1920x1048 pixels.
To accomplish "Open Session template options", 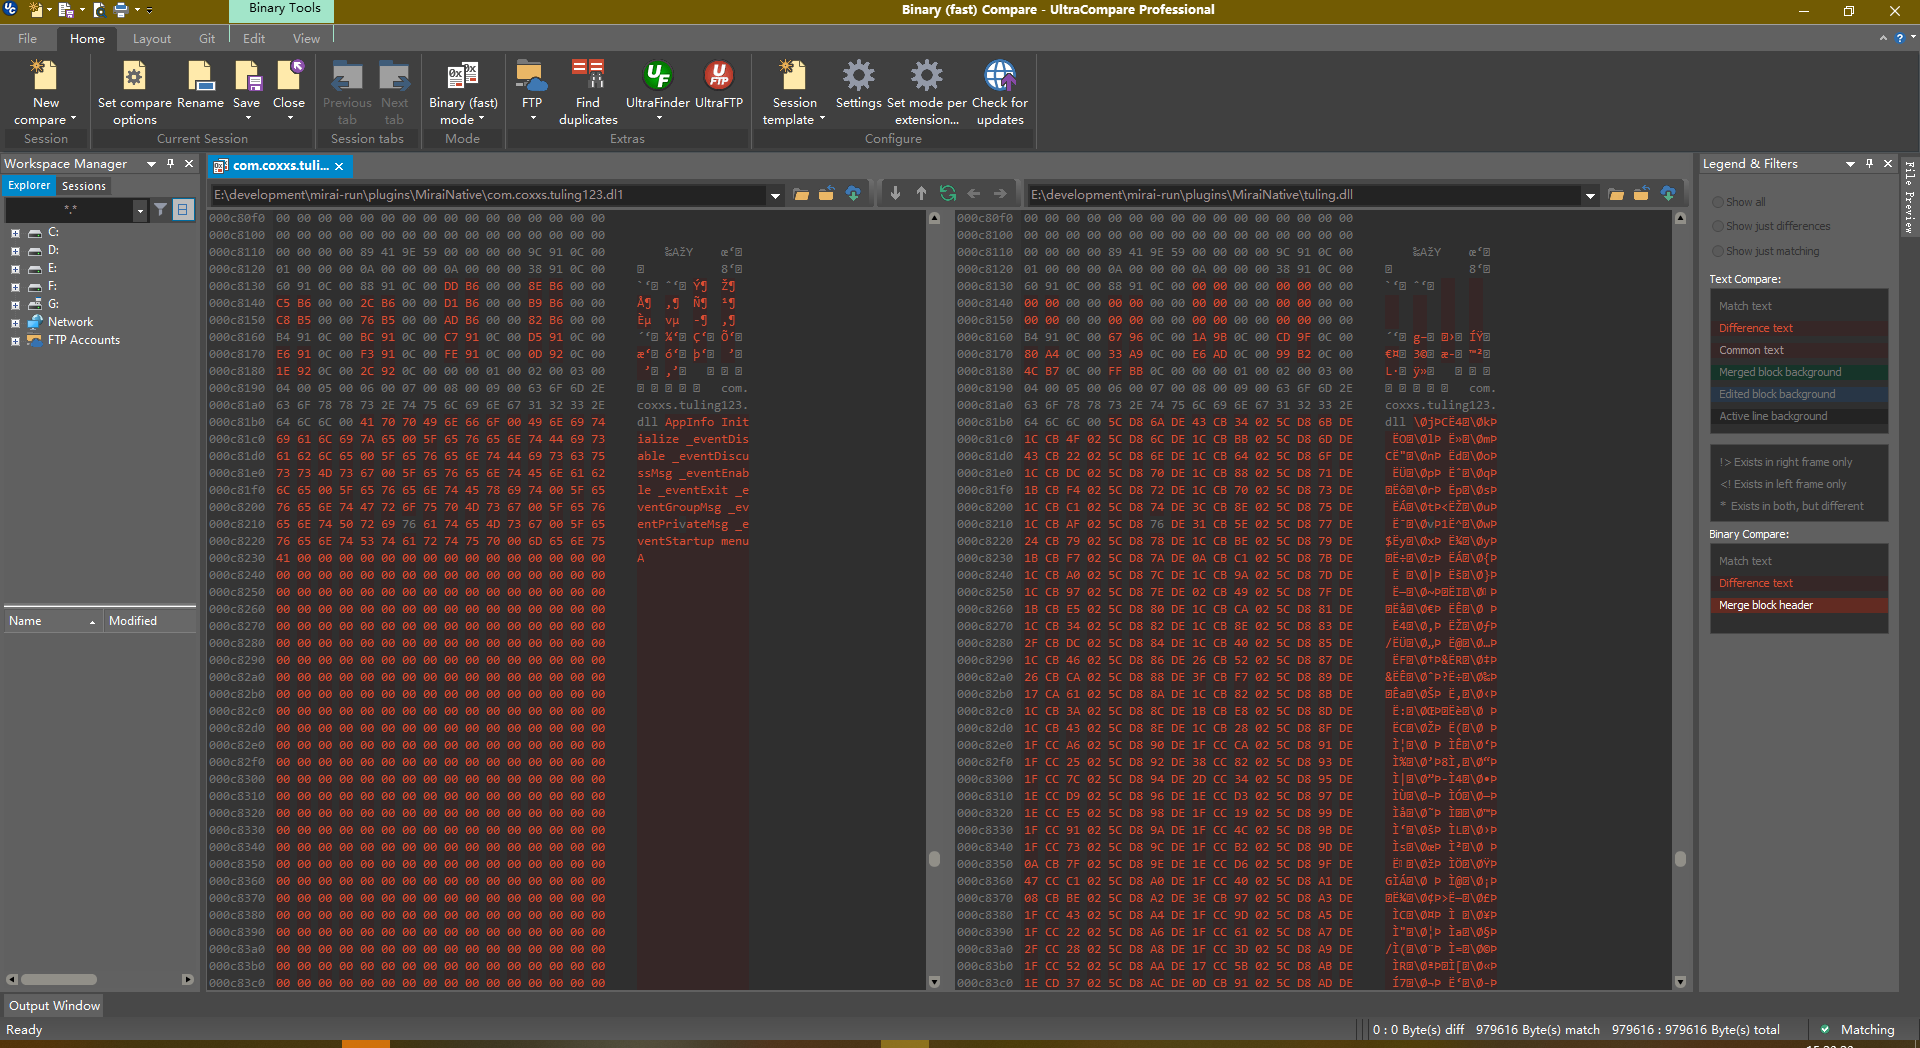I will click(794, 92).
